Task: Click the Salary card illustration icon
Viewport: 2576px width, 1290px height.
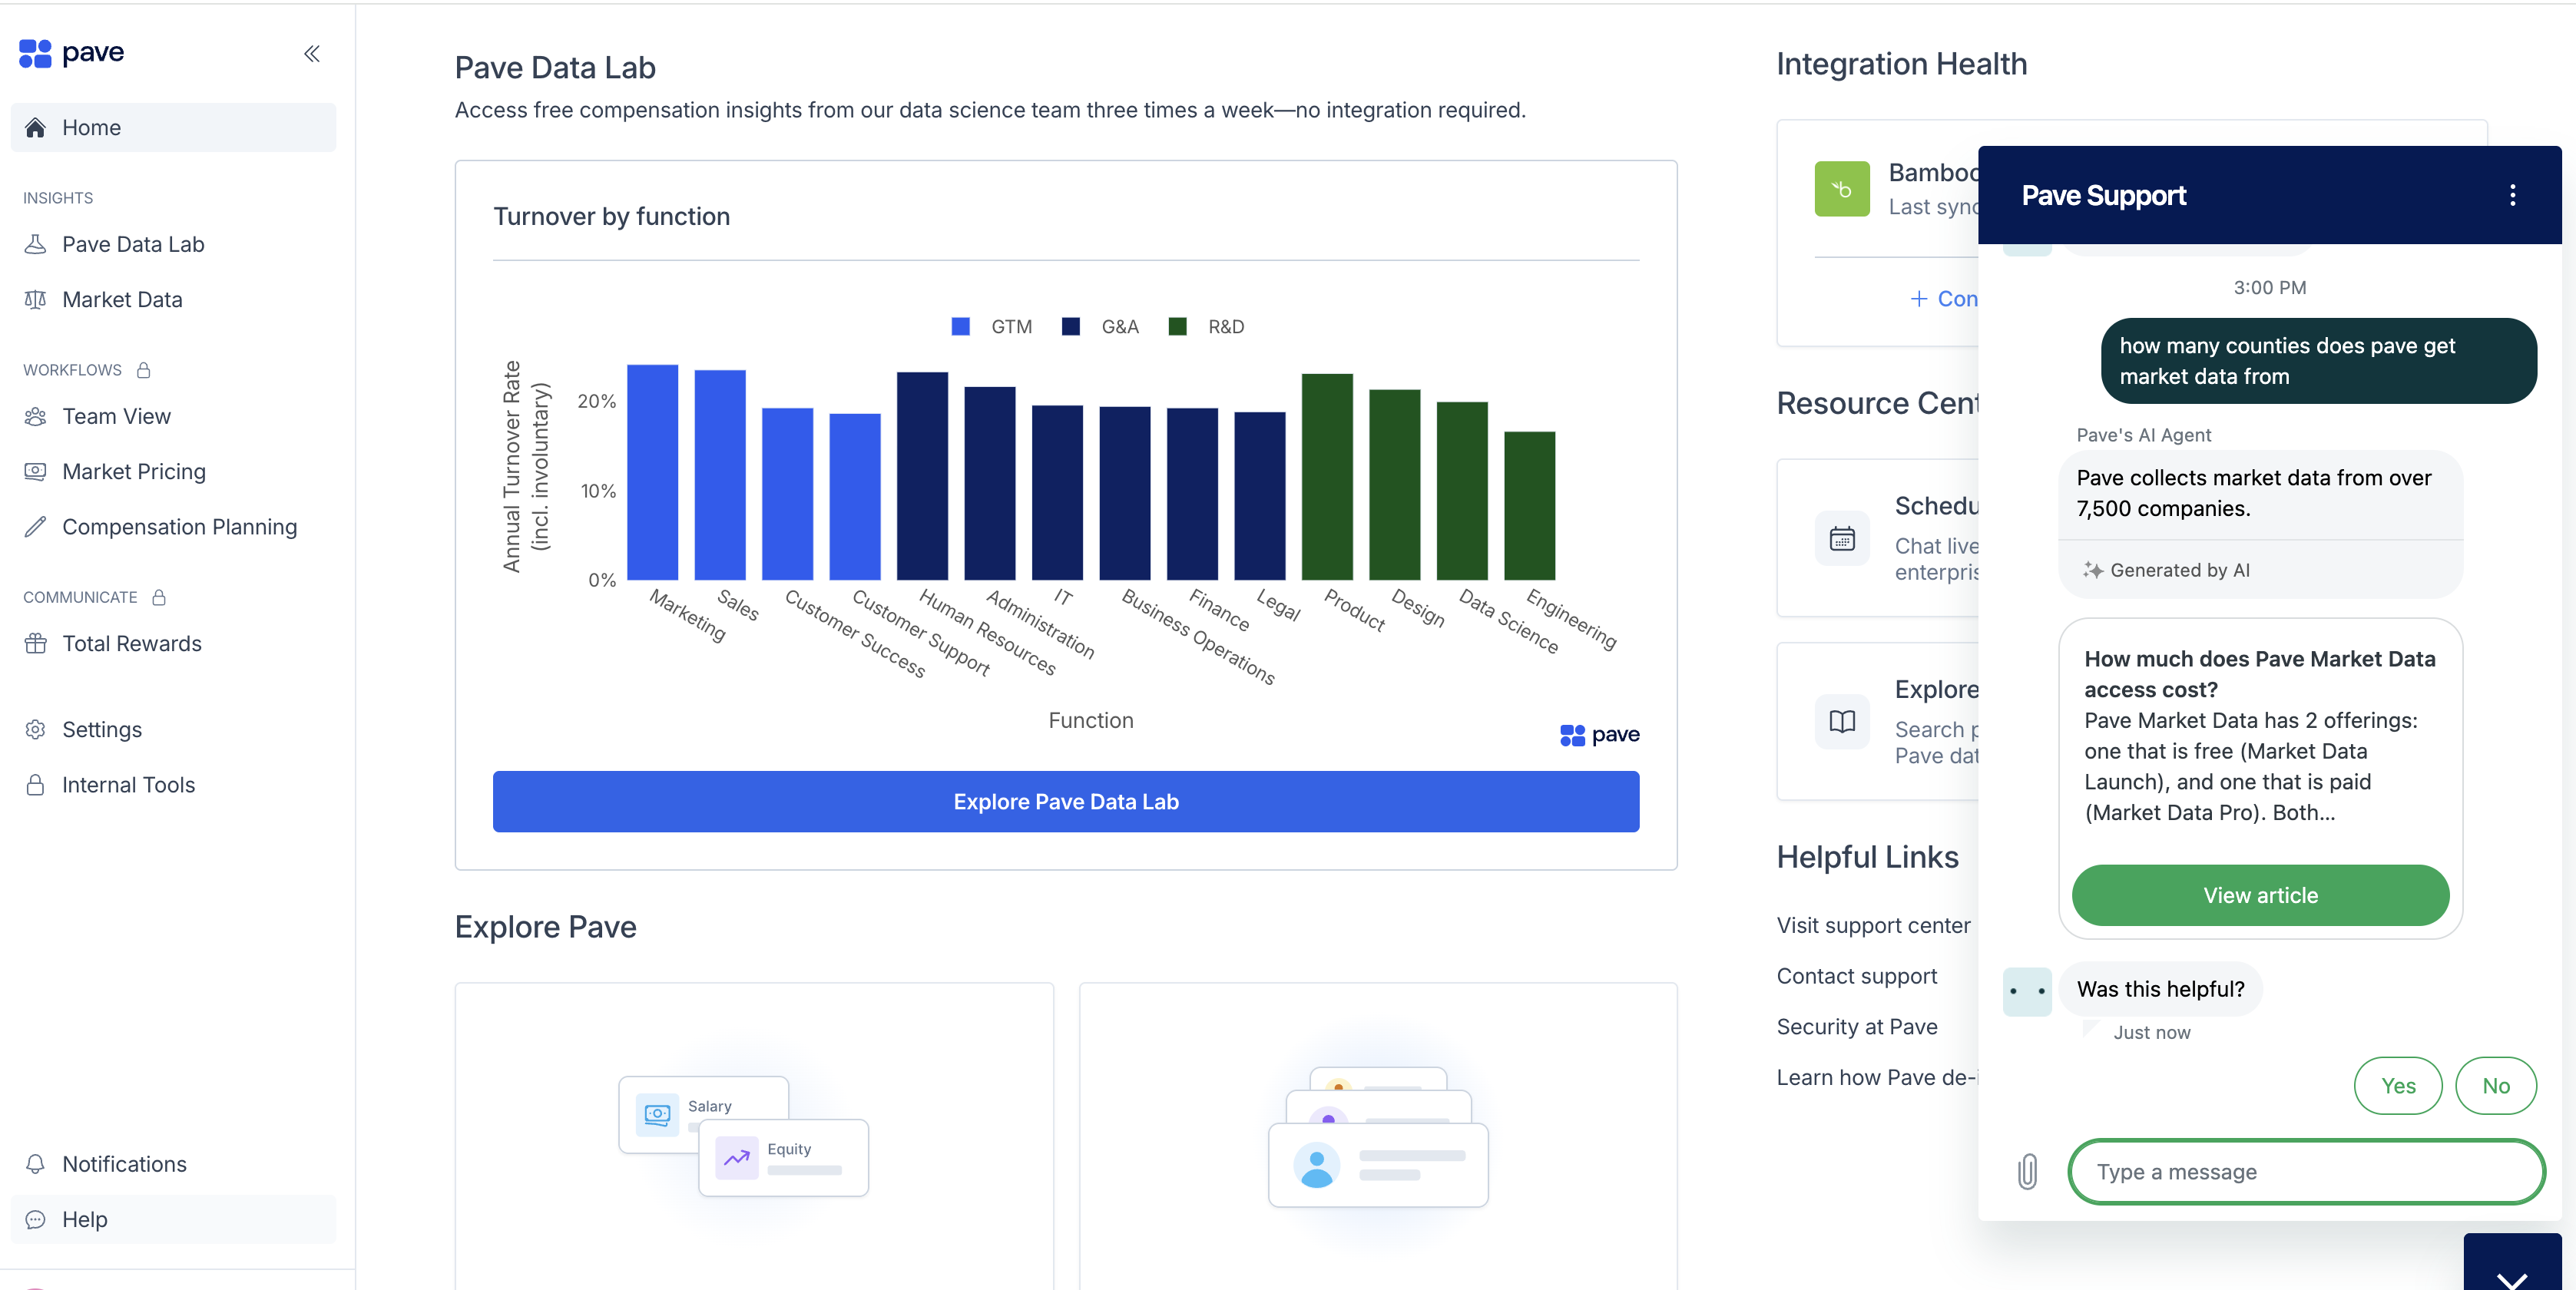Action: tap(657, 1114)
